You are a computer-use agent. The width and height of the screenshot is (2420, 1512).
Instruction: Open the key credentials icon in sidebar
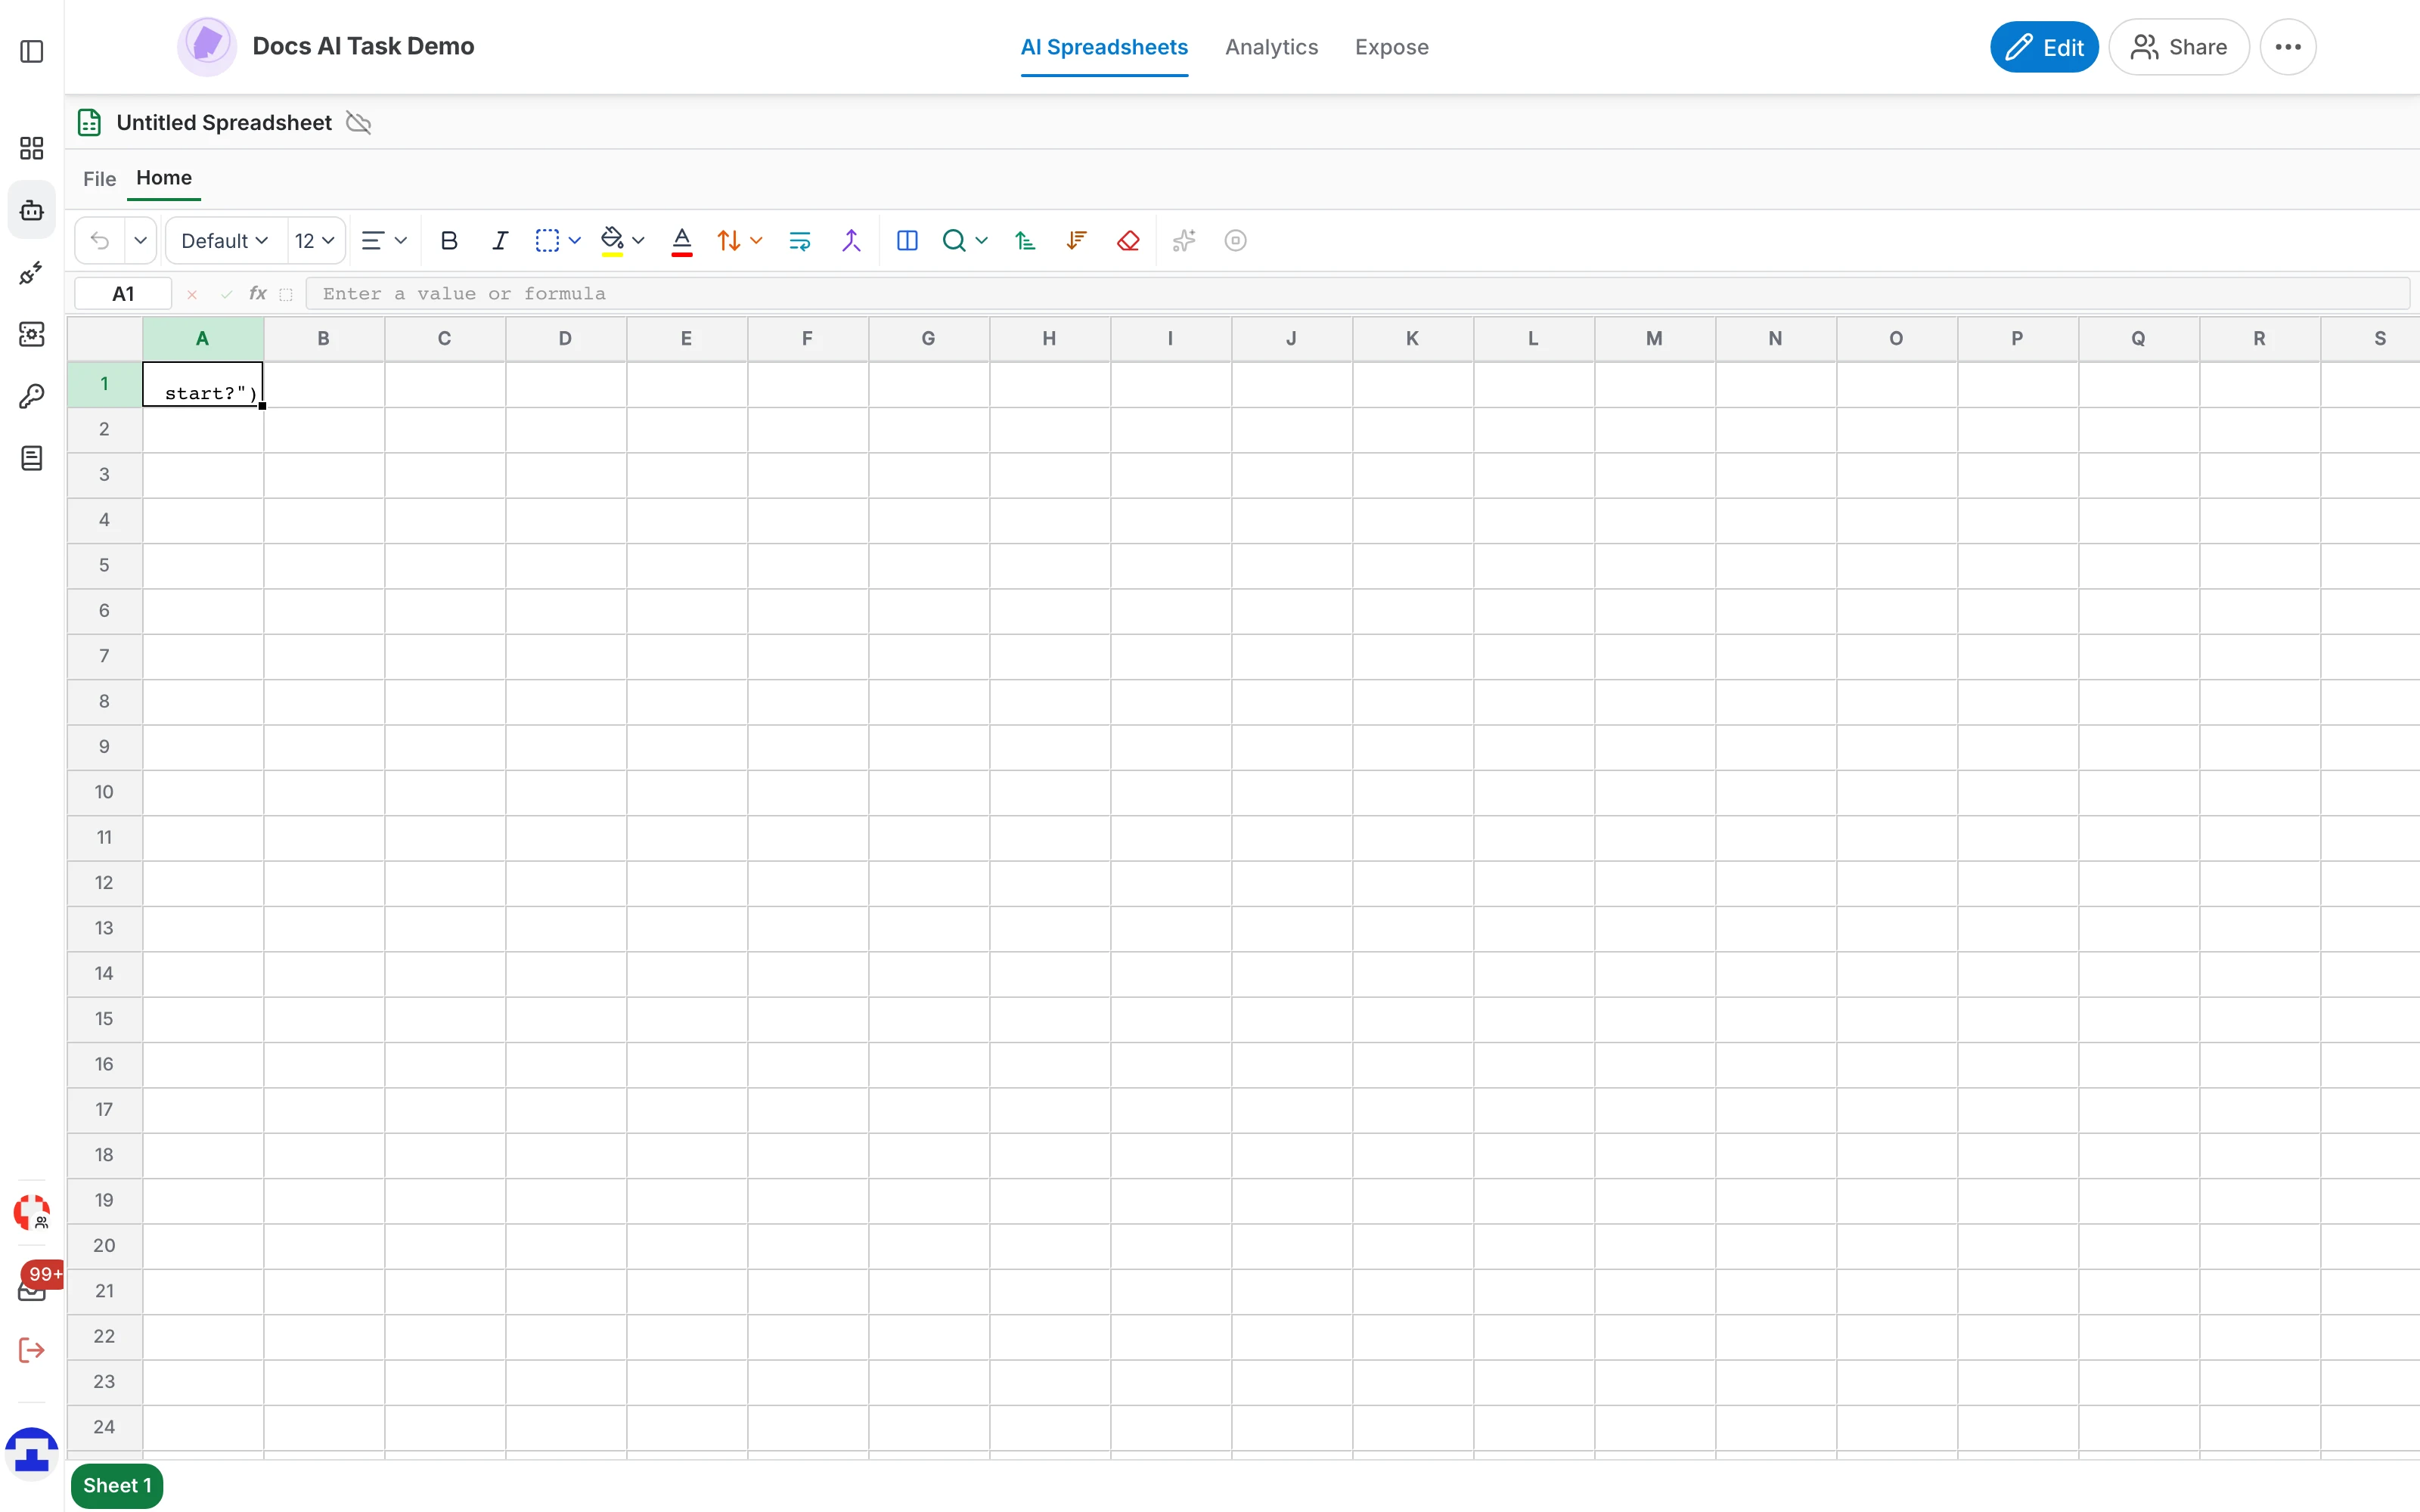click(x=32, y=396)
